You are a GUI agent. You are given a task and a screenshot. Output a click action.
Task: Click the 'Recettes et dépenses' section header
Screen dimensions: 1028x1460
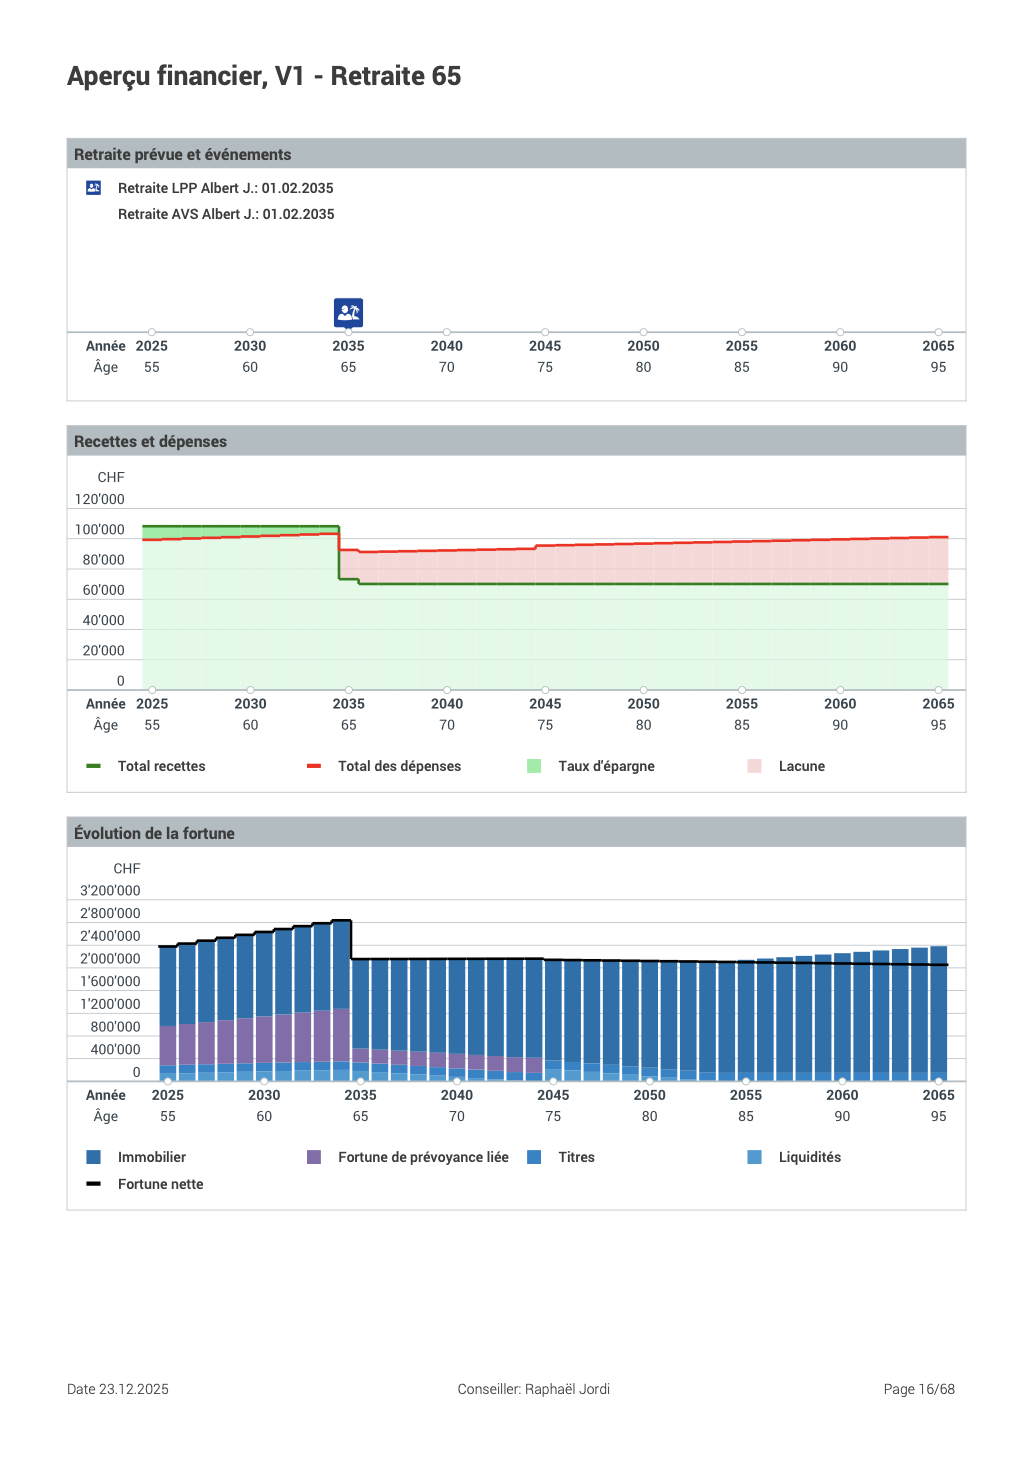click(151, 441)
